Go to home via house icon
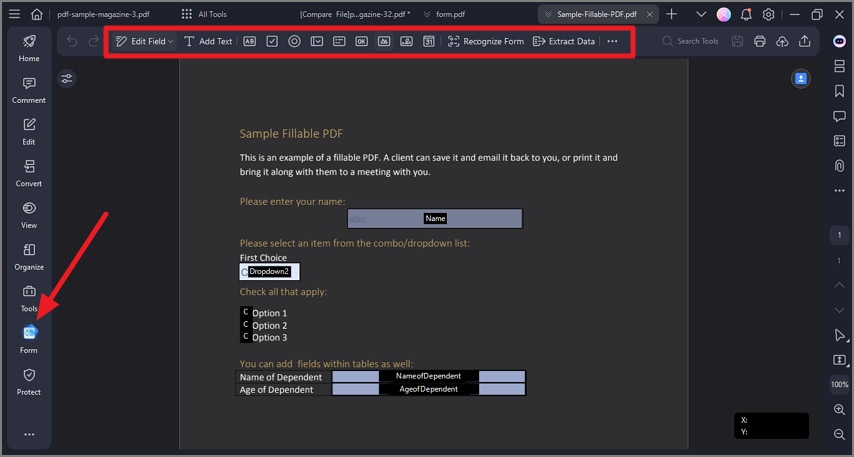 click(36, 14)
